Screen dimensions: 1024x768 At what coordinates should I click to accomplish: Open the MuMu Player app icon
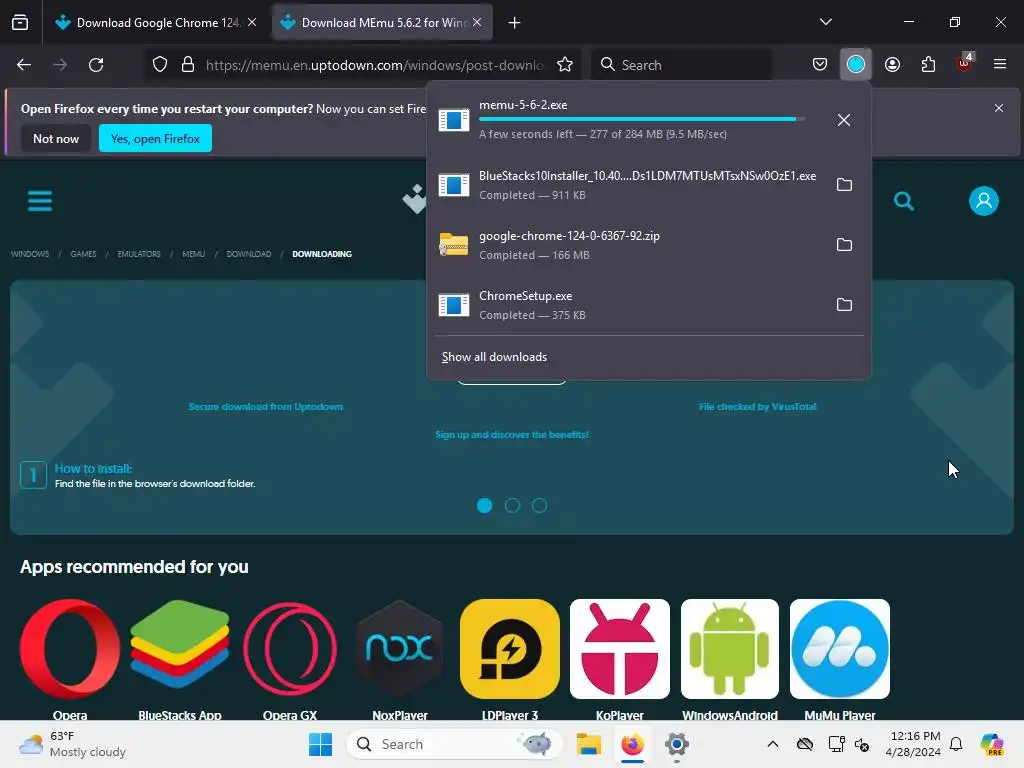(840, 649)
